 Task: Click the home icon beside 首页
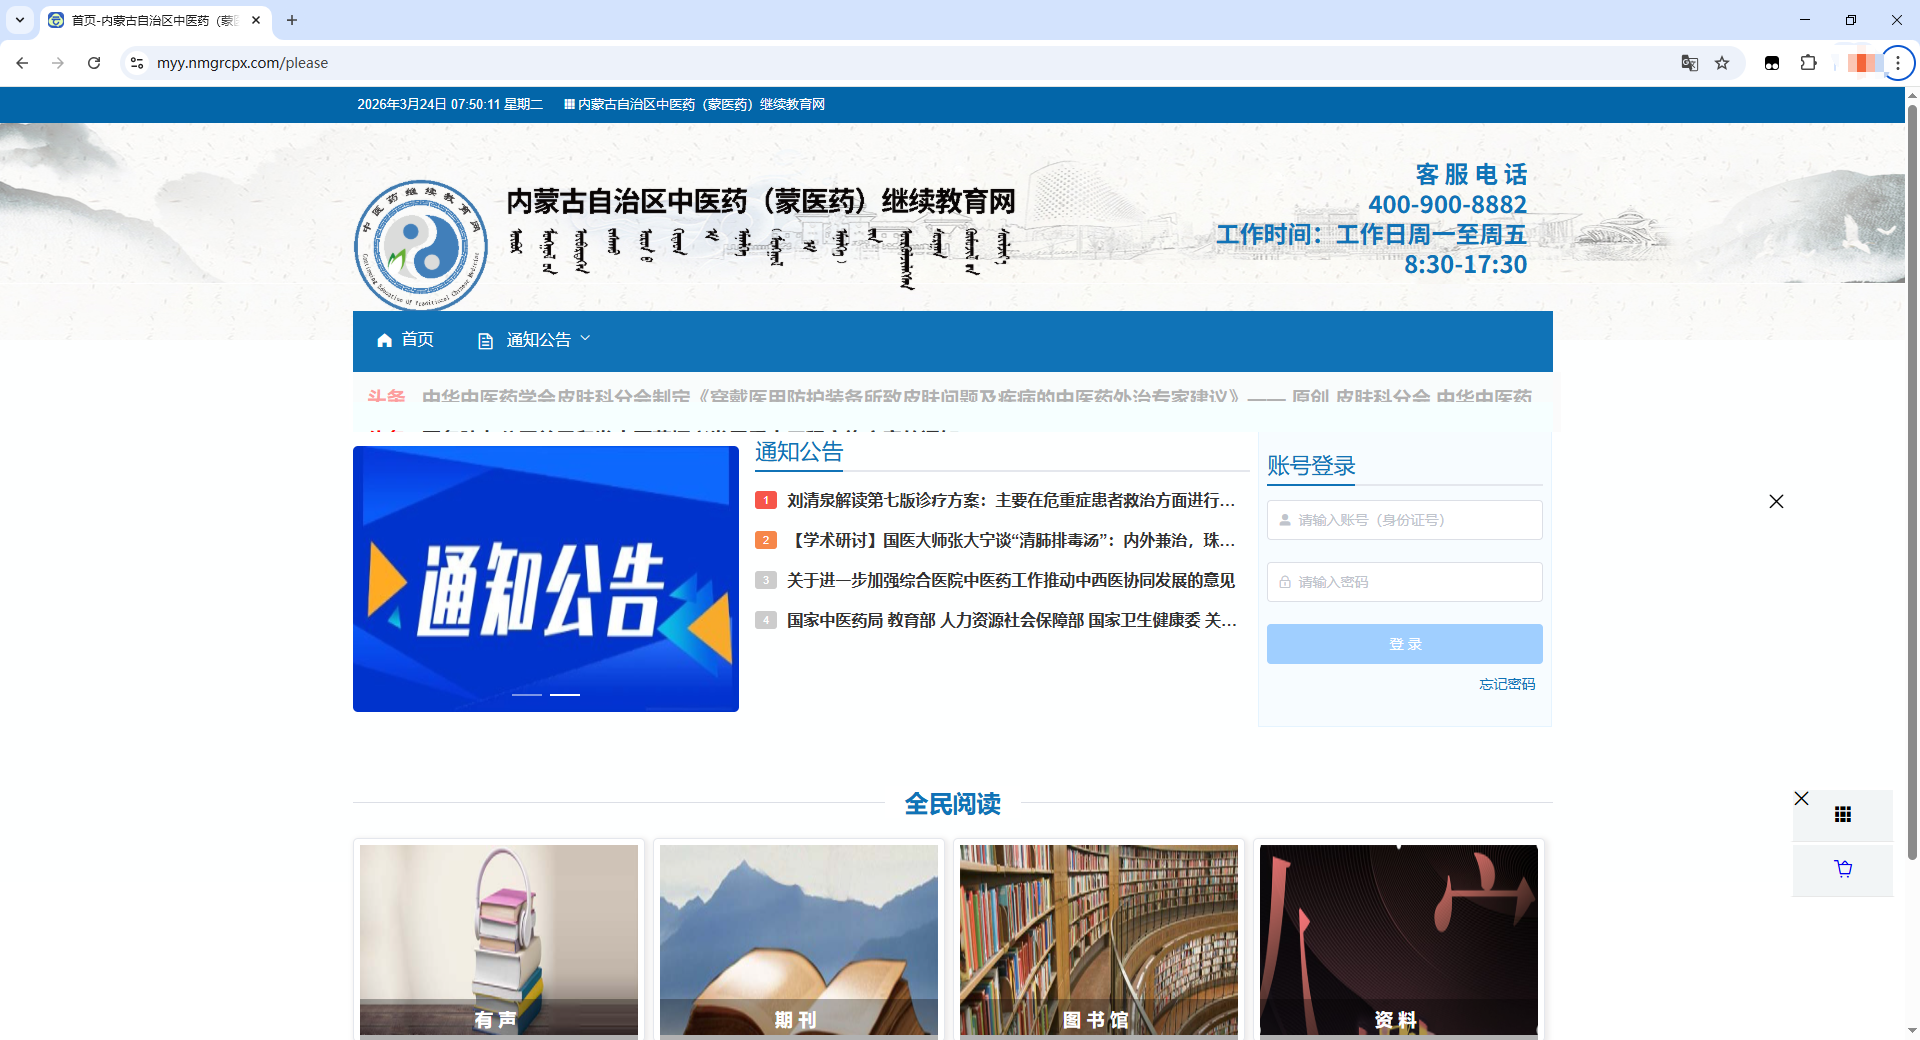(x=384, y=341)
